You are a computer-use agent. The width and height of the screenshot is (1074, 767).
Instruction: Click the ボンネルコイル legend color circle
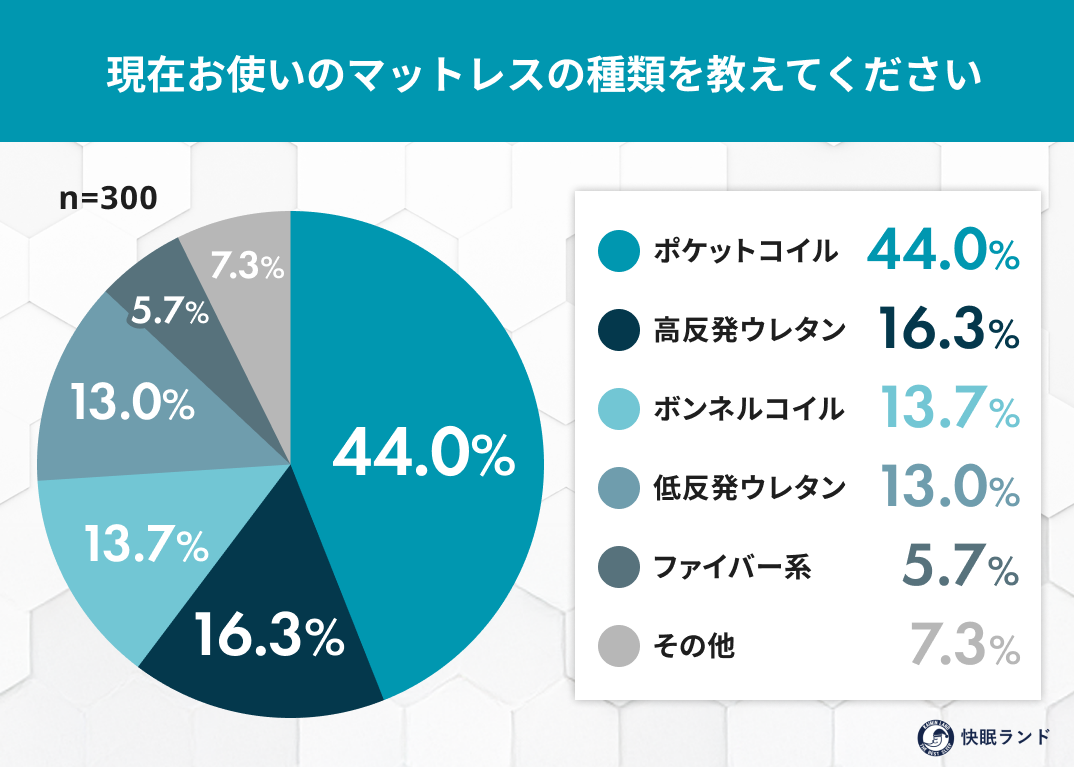tap(618, 409)
